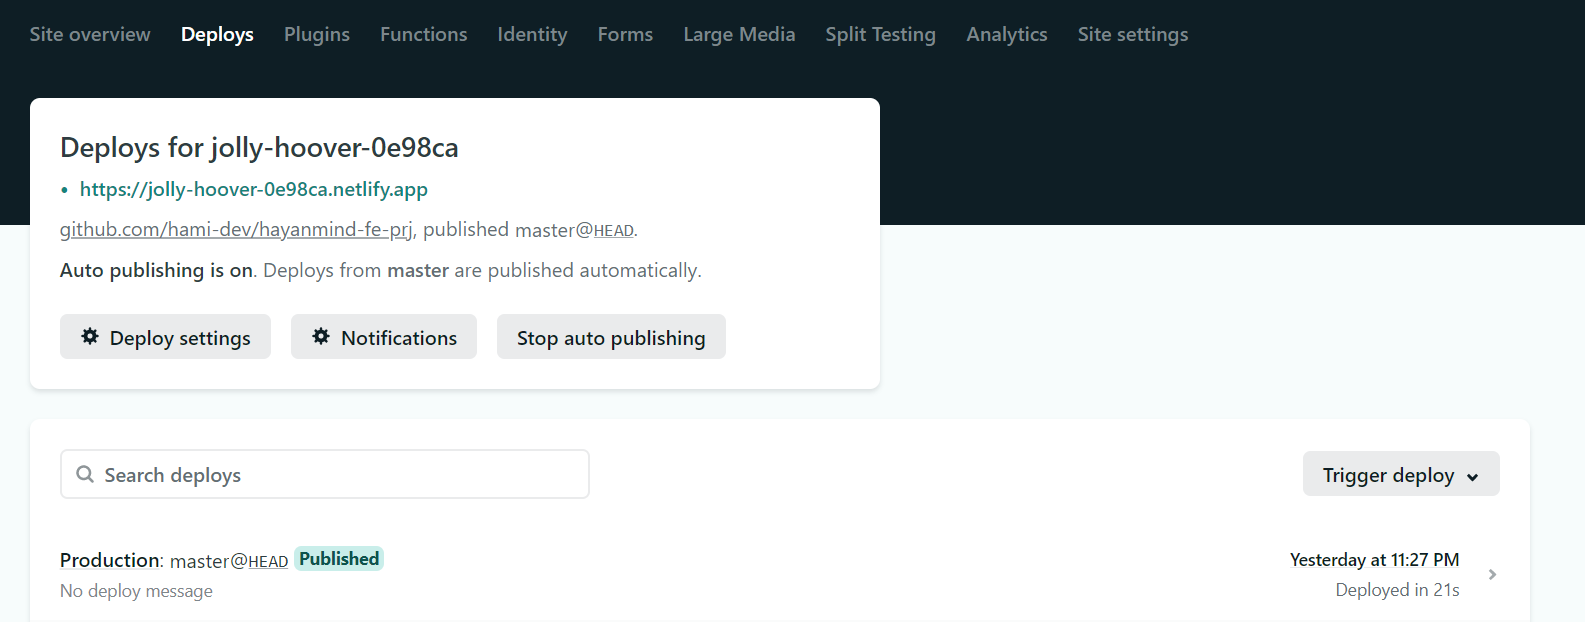
Task: Open the Forms tab
Action: pos(625,34)
